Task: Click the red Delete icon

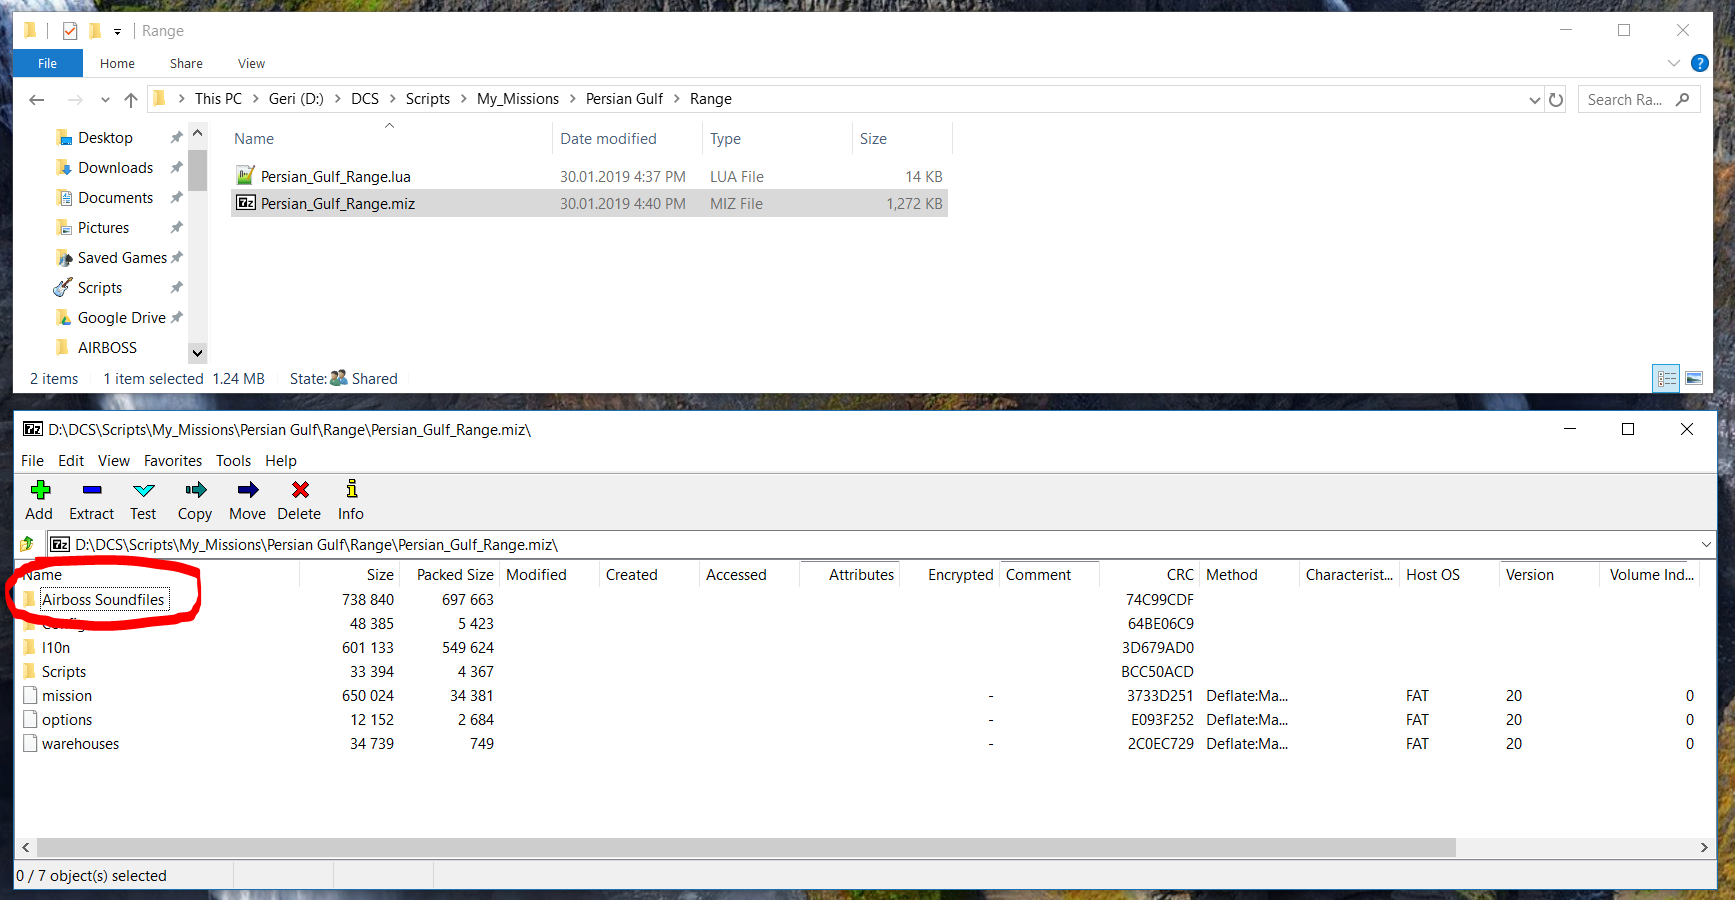Action: (x=300, y=490)
